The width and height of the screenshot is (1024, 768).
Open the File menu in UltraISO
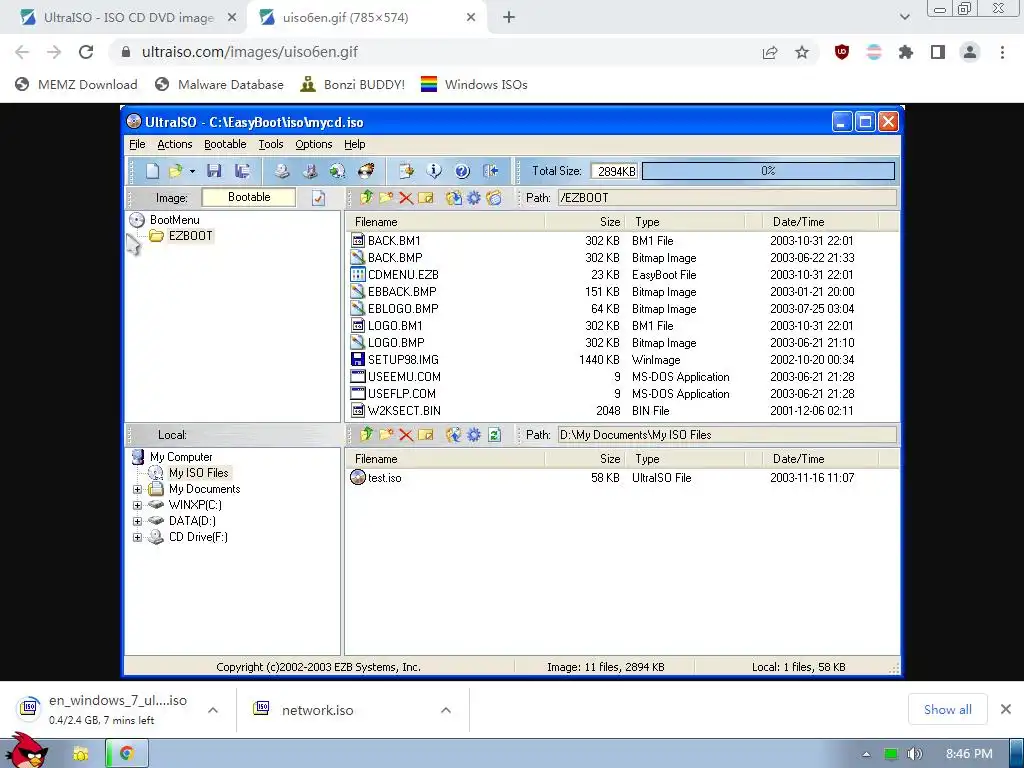tap(137, 144)
